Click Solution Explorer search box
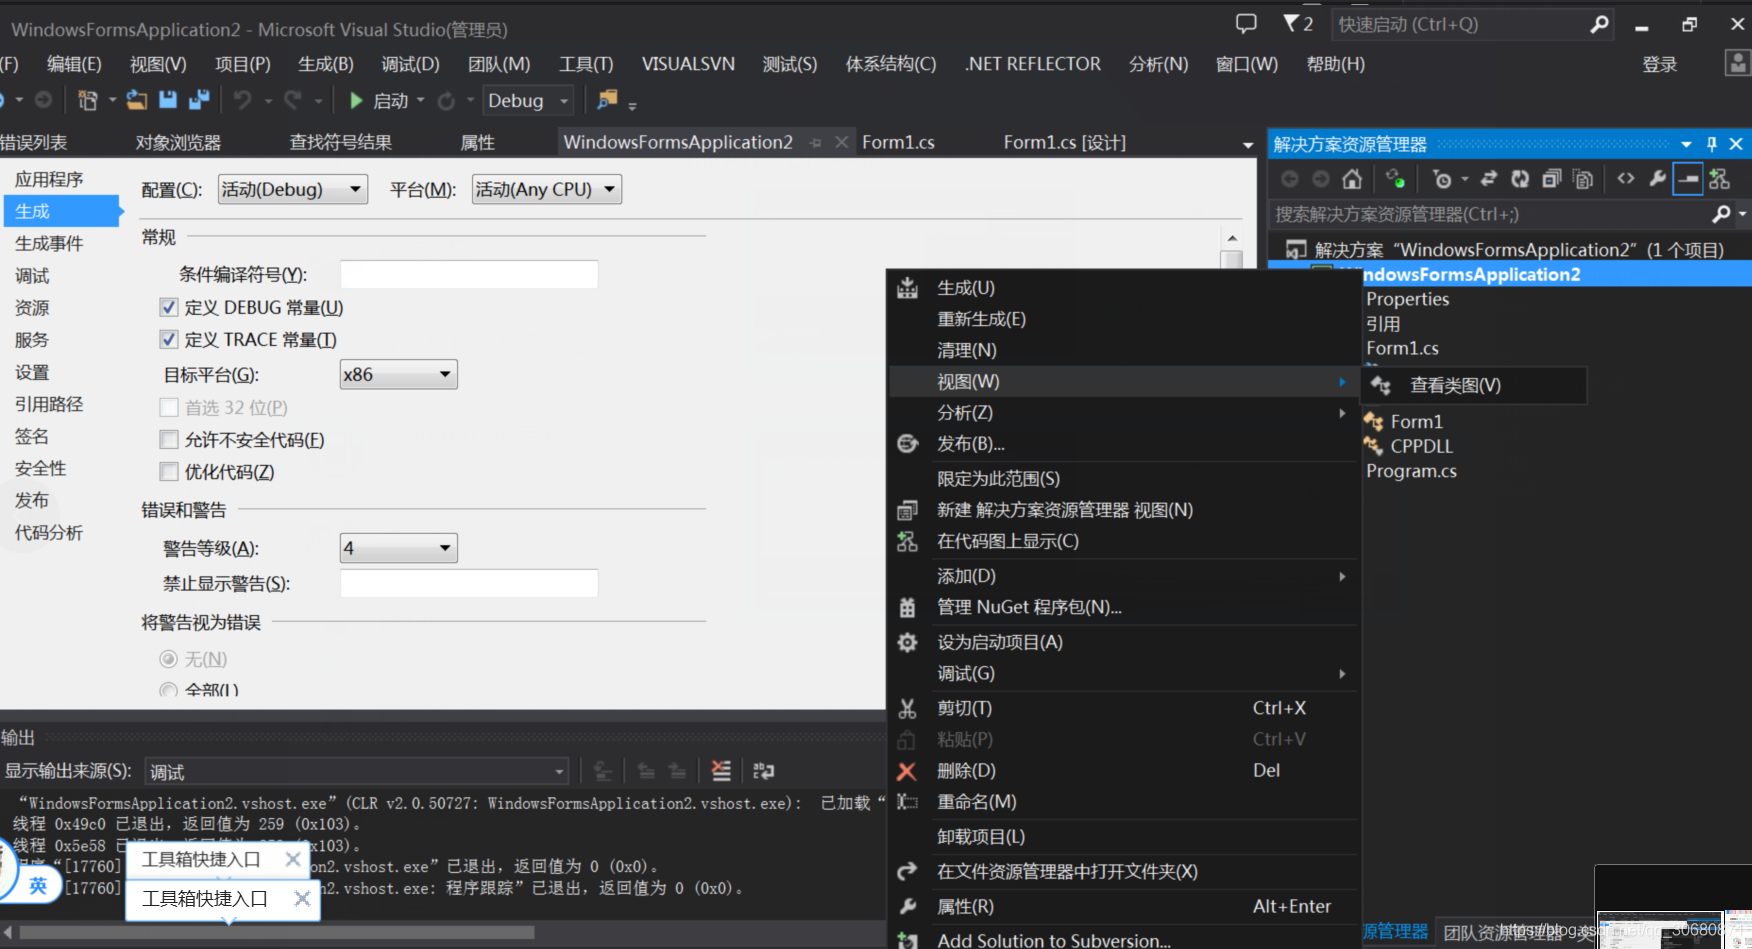1752x949 pixels. click(x=1490, y=214)
